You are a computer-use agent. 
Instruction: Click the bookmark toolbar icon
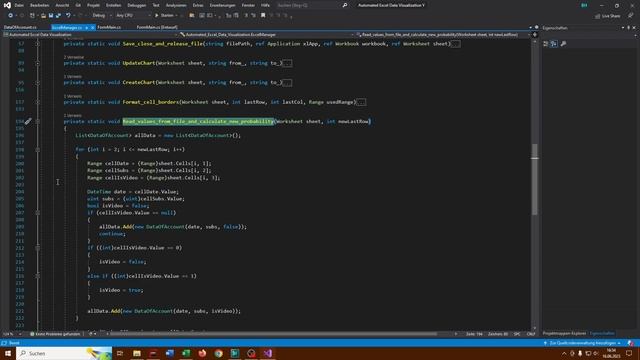click(x=263, y=16)
